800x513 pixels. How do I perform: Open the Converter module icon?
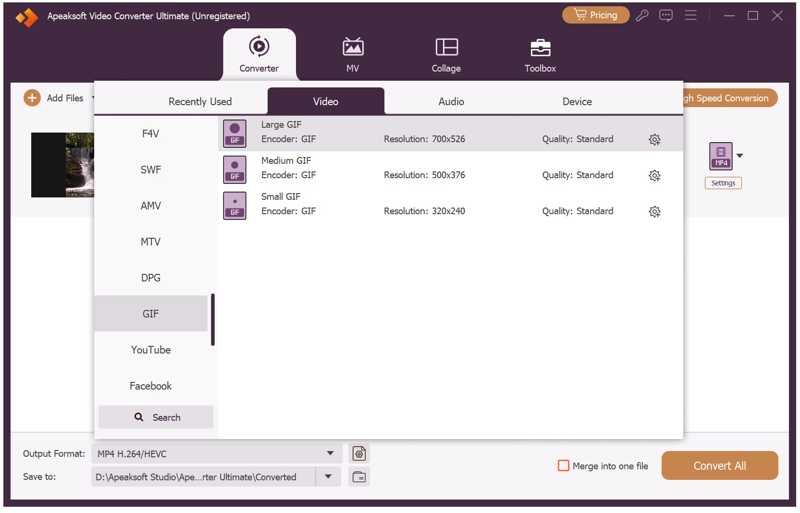tap(259, 48)
